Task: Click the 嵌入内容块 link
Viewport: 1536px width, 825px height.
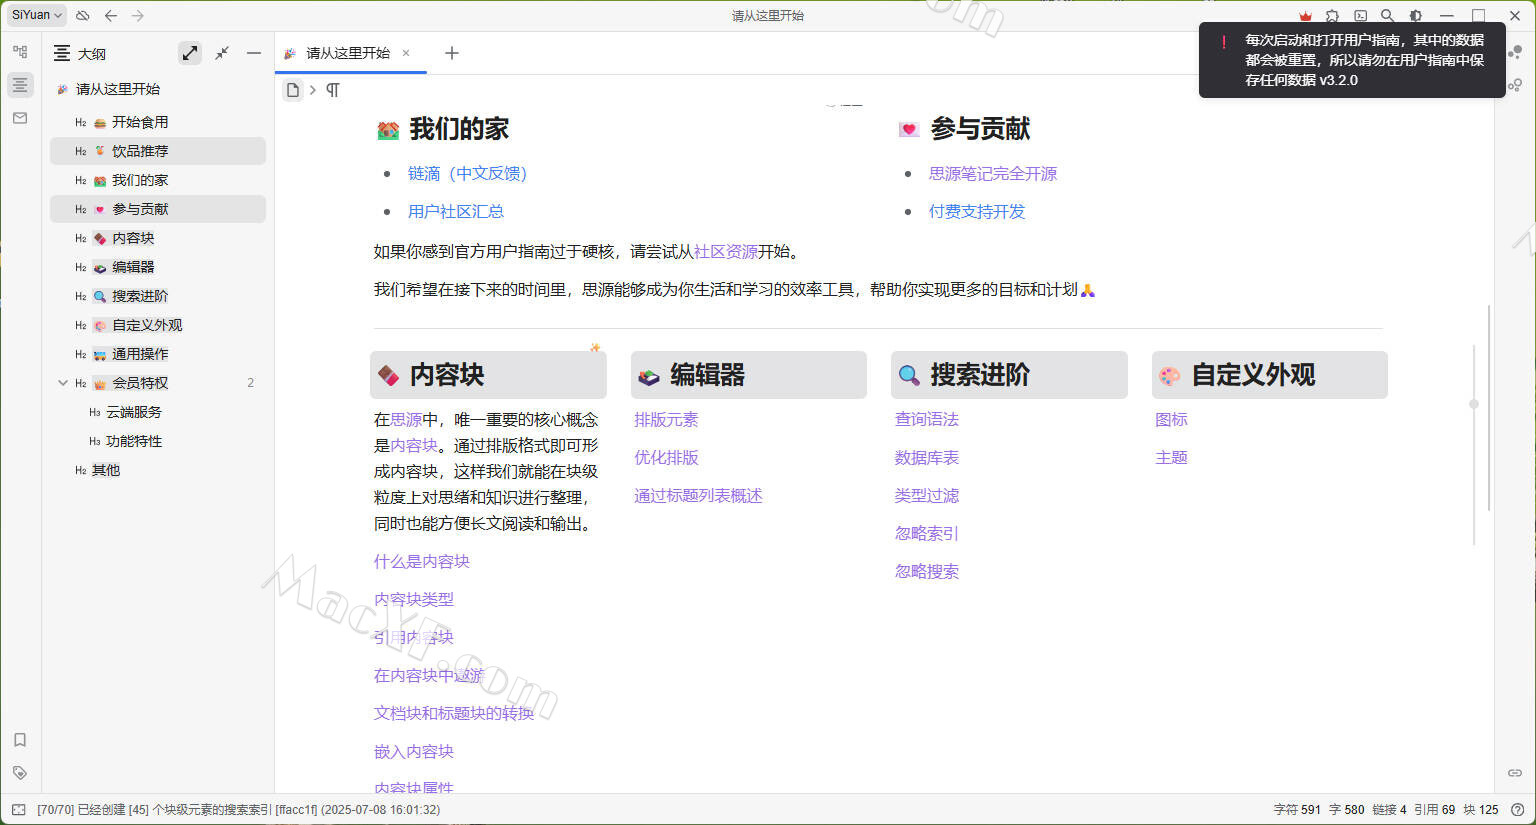Action: [x=414, y=752]
